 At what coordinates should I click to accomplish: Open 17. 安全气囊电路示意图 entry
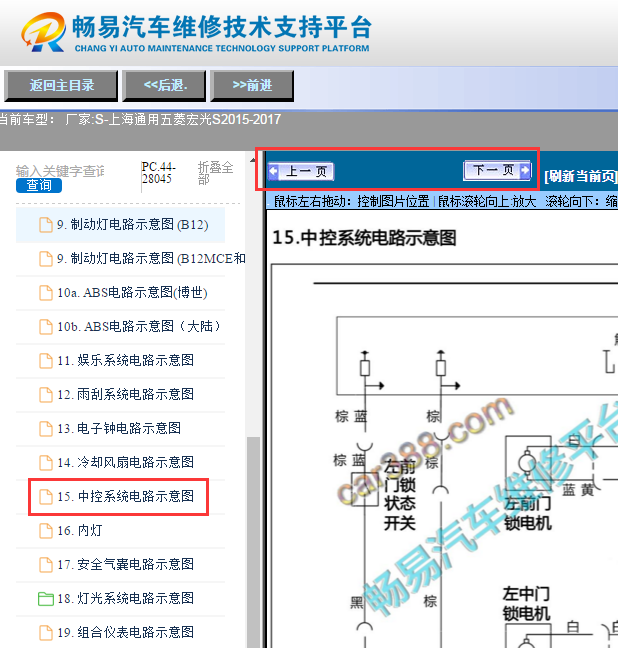coord(126,565)
